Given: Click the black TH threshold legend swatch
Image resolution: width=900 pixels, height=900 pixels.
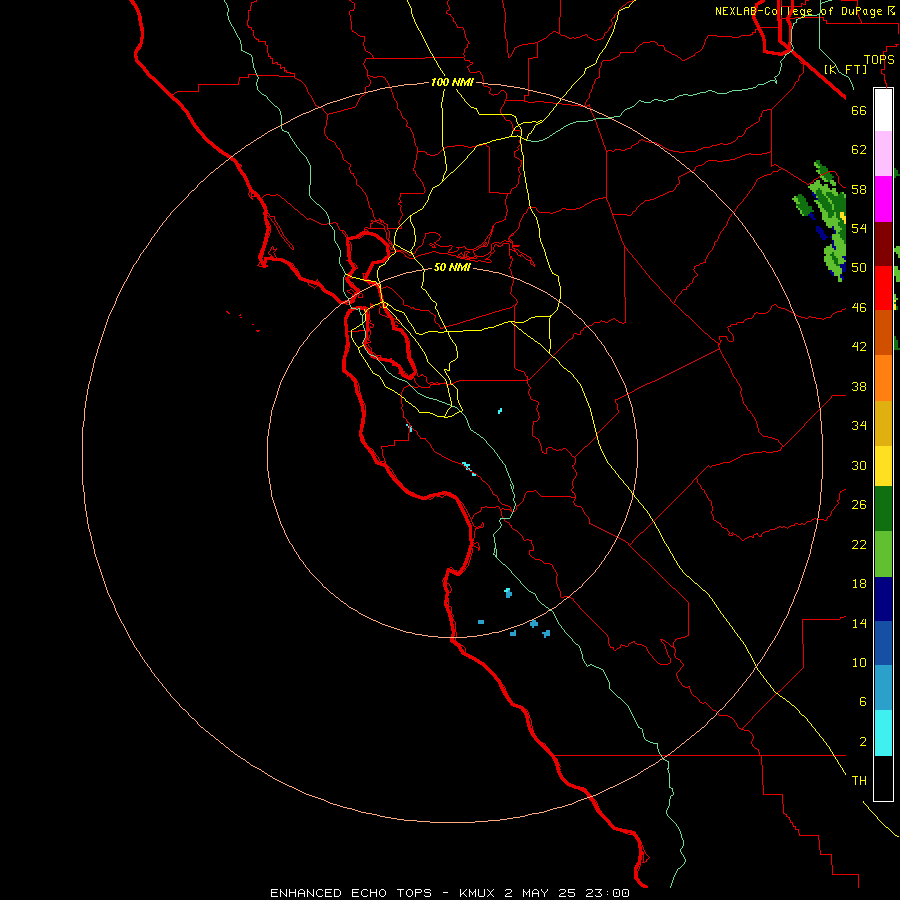Looking at the screenshot, I should click(883, 778).
